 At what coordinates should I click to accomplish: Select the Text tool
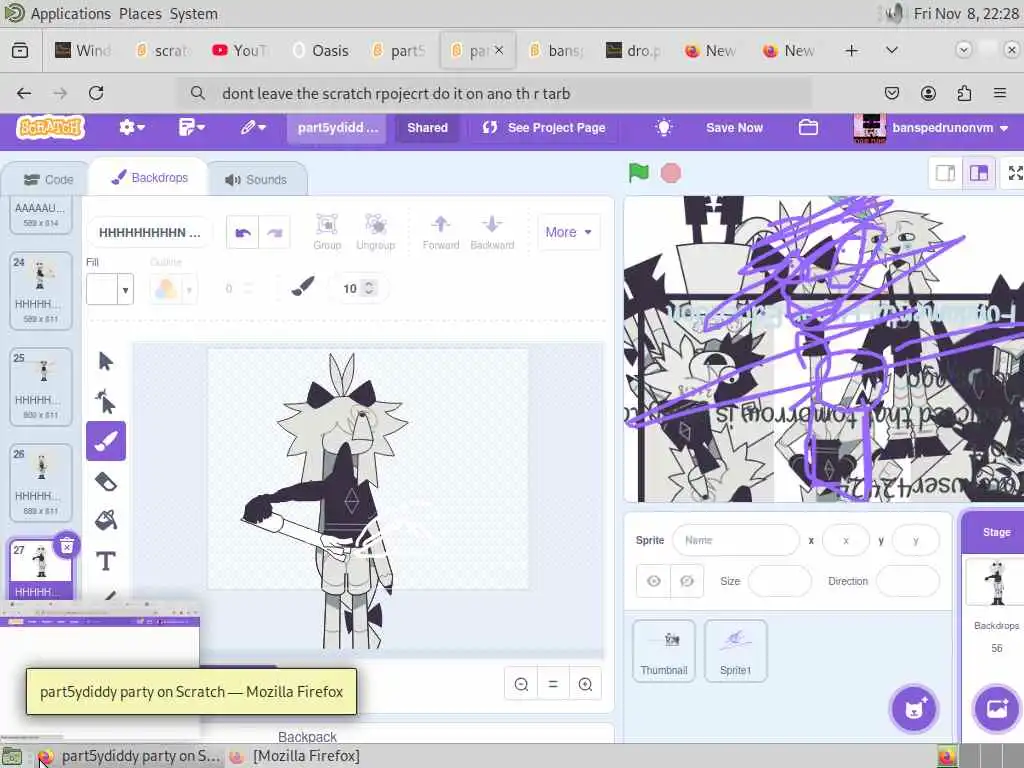106,561
